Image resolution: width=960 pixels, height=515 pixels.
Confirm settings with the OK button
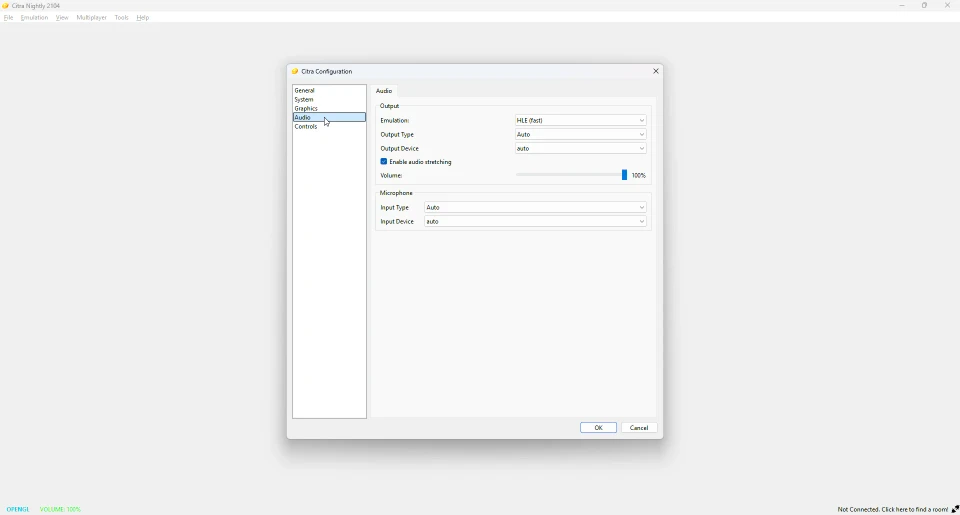point(598,428)
